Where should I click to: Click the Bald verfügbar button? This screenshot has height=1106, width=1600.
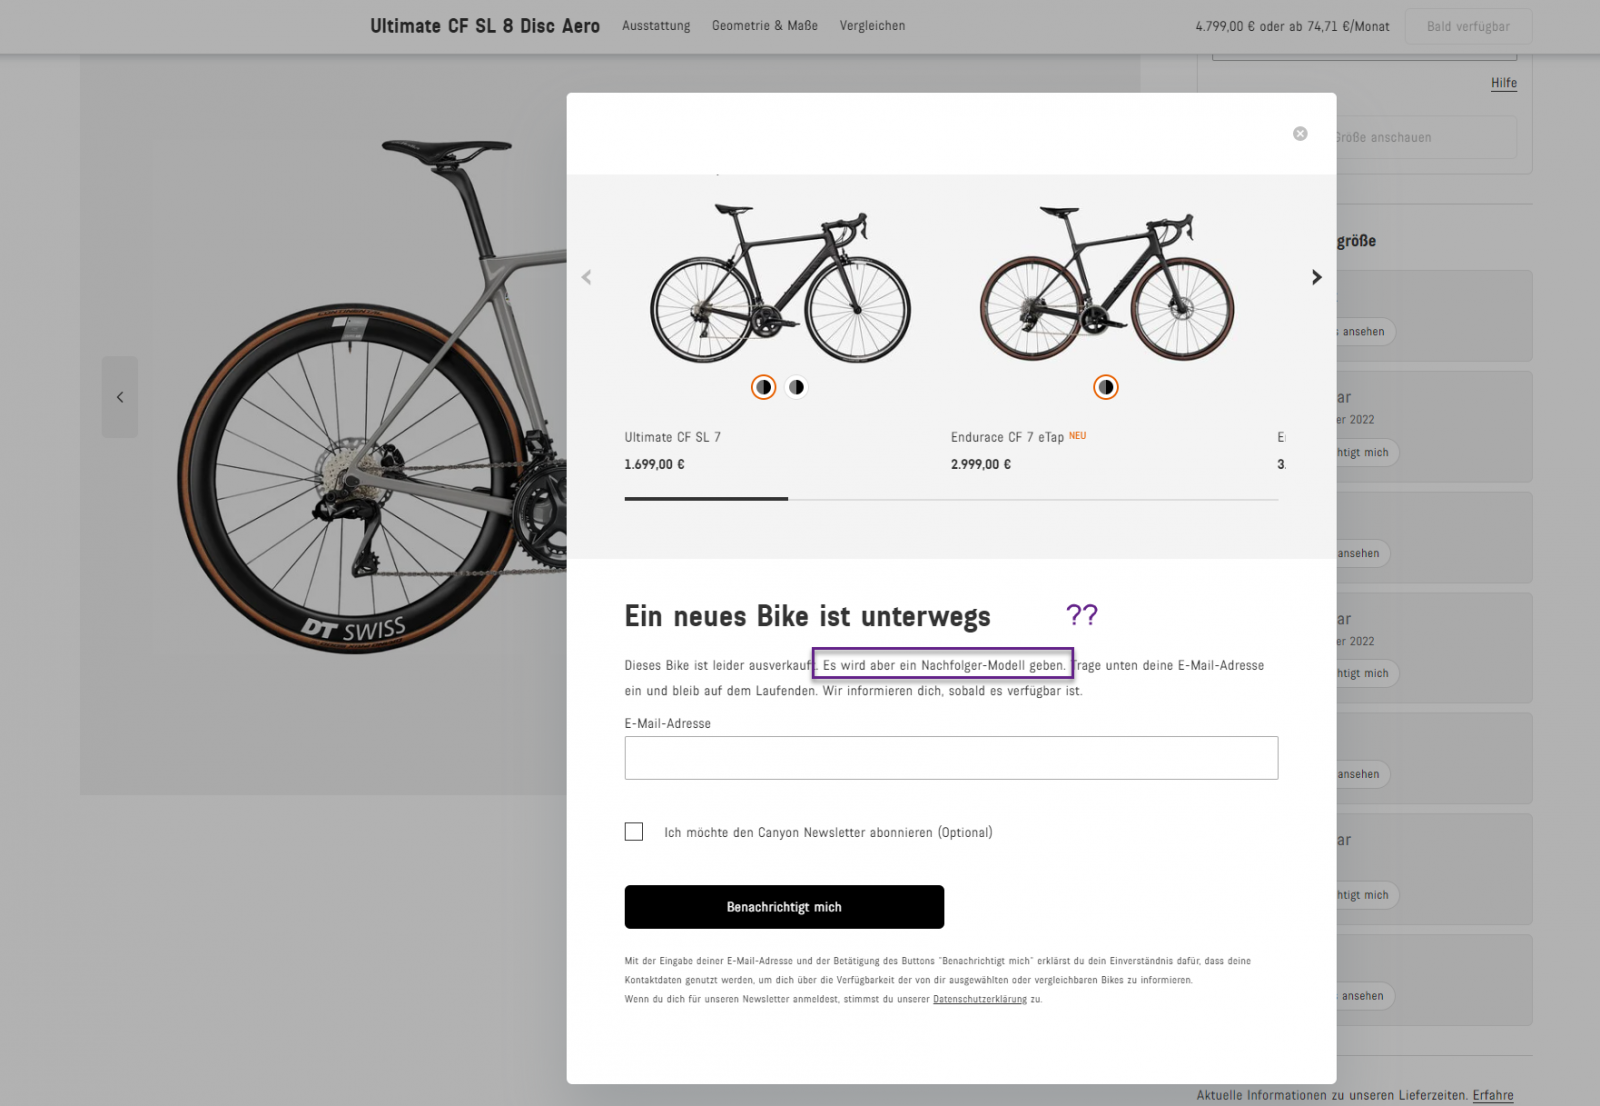1467,27
